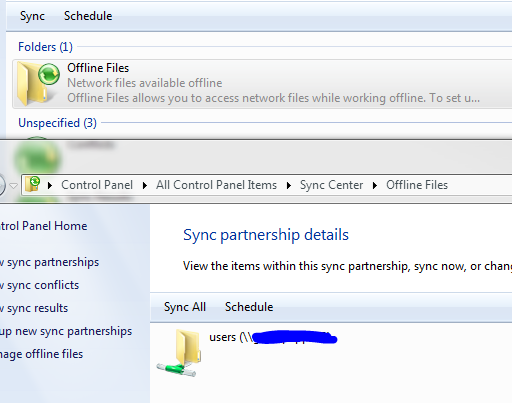
Task: Select the users network folder icon
Action: (179, 353)
